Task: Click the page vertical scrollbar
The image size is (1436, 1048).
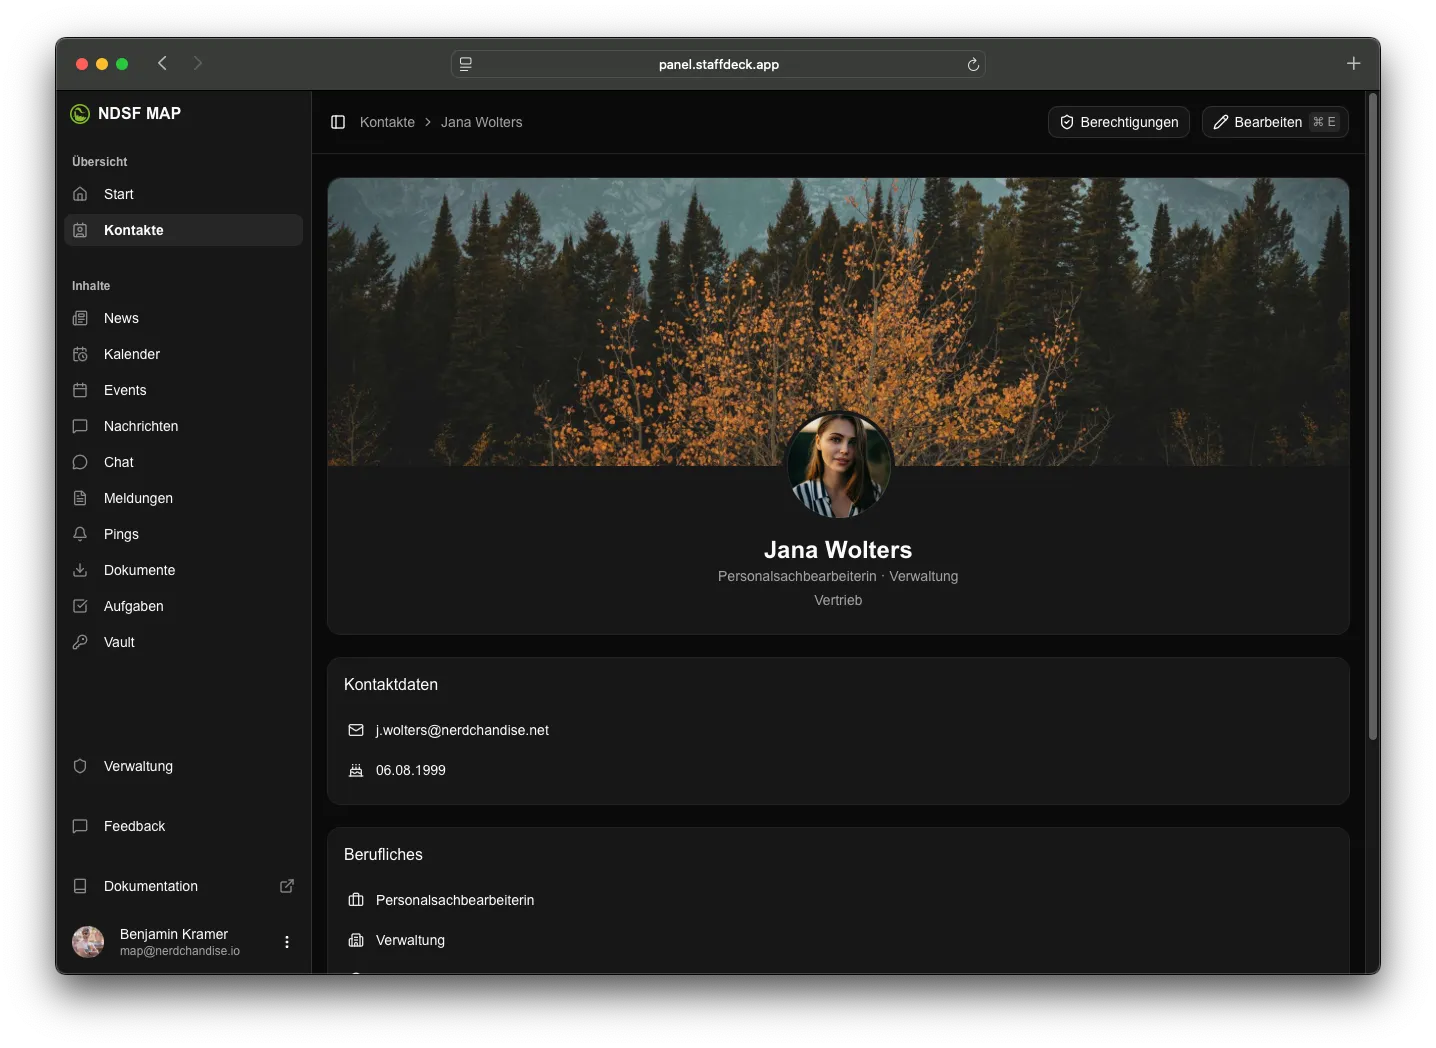Action: pos(1373,418)
